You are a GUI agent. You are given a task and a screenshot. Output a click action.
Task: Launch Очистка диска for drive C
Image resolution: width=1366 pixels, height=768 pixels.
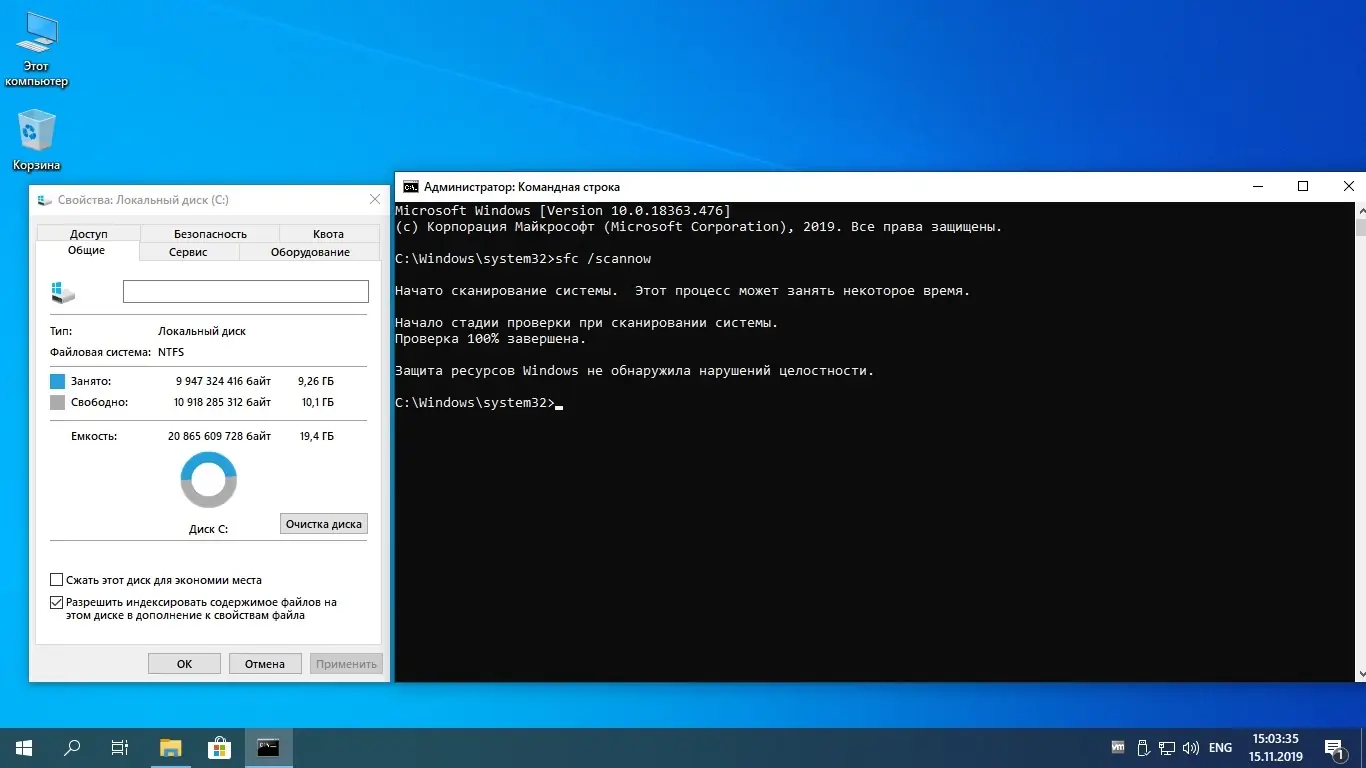click(323, 523)
